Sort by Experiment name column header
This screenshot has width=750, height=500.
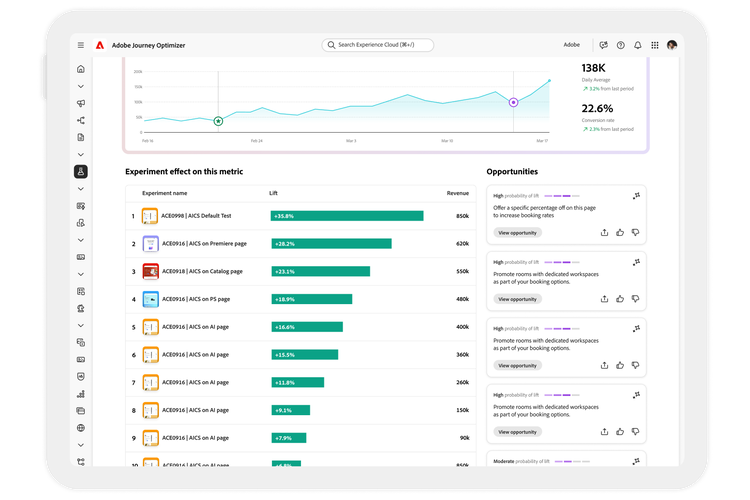pyautogui.click(x=165, y=193)
